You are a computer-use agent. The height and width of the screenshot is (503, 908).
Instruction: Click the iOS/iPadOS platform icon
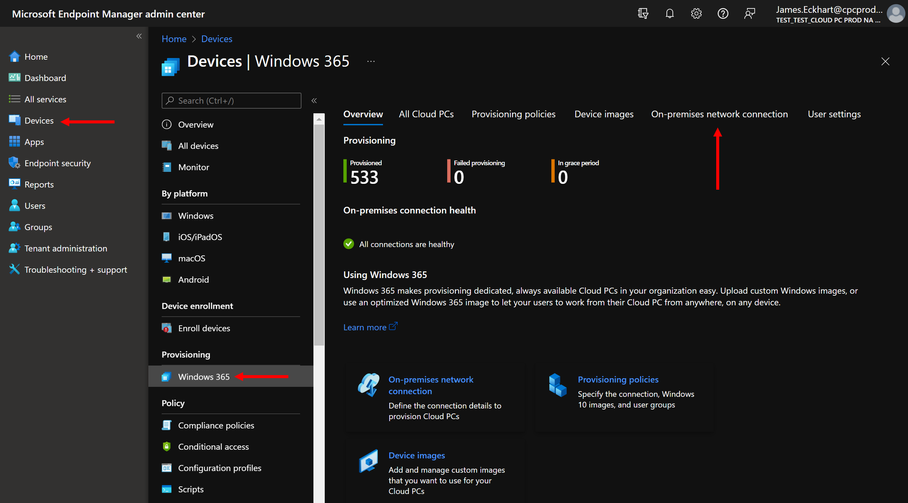click(167, 237)
